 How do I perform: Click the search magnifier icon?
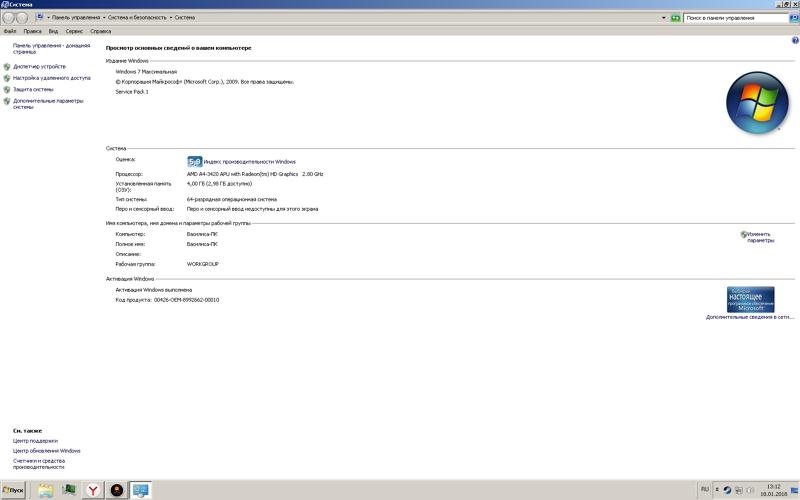(x=794, y=18)
